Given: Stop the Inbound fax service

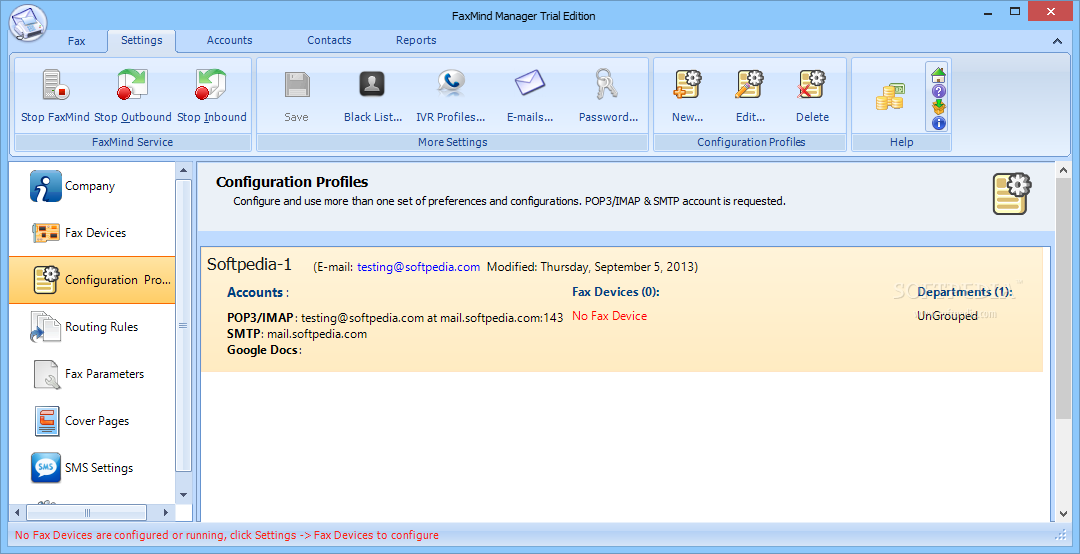Looking at the screenshot, I should [211, 96].
